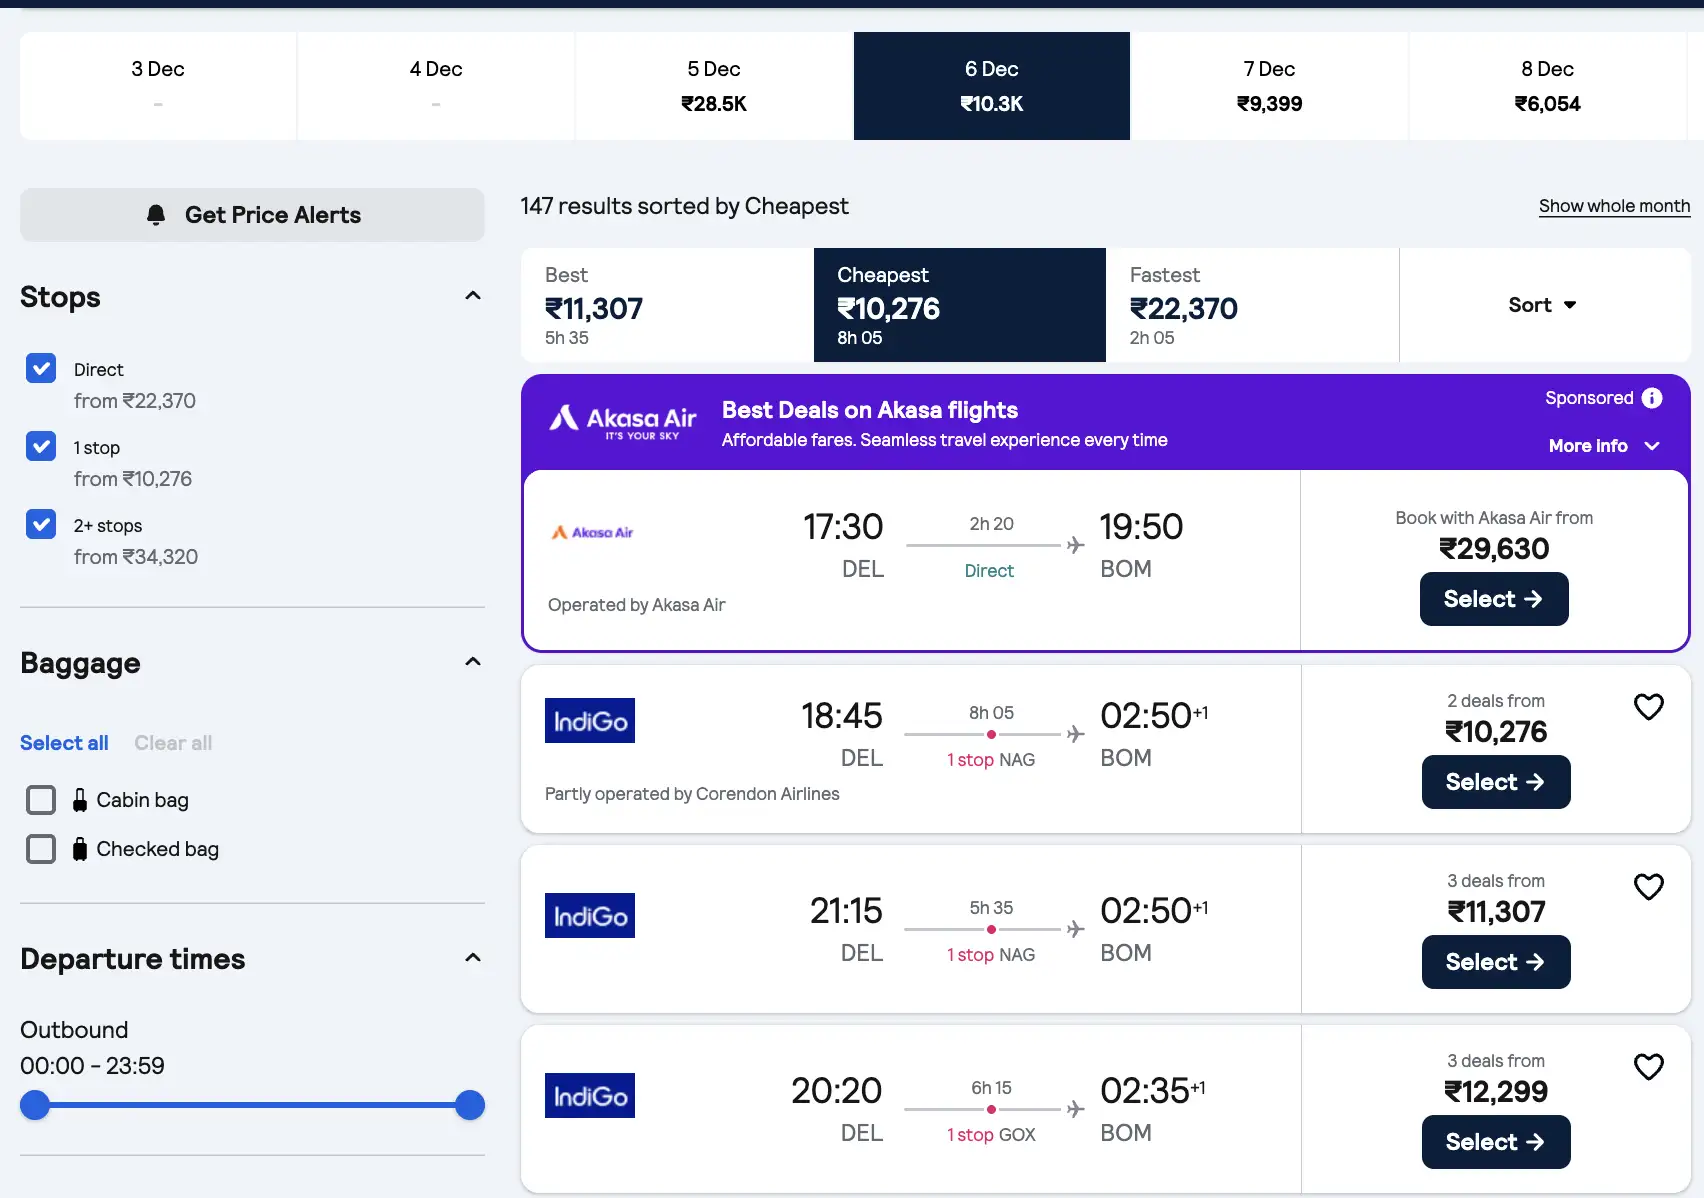The width and height of the screenshot is (1704, 1198).
Task: Enable the Checked bag filter
Action: point(41,849)
